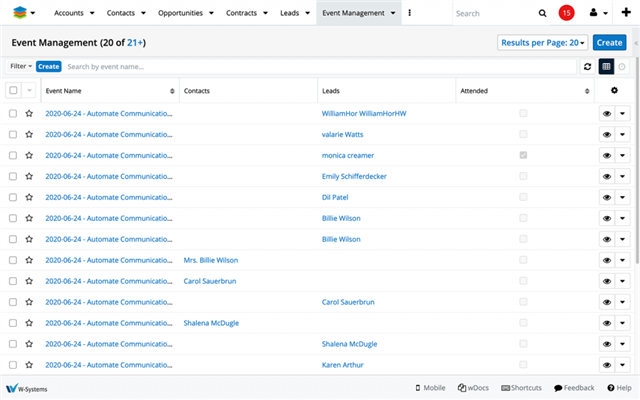Open the monica creamer lead link
The image size is (640, 400).
point(348,156)
